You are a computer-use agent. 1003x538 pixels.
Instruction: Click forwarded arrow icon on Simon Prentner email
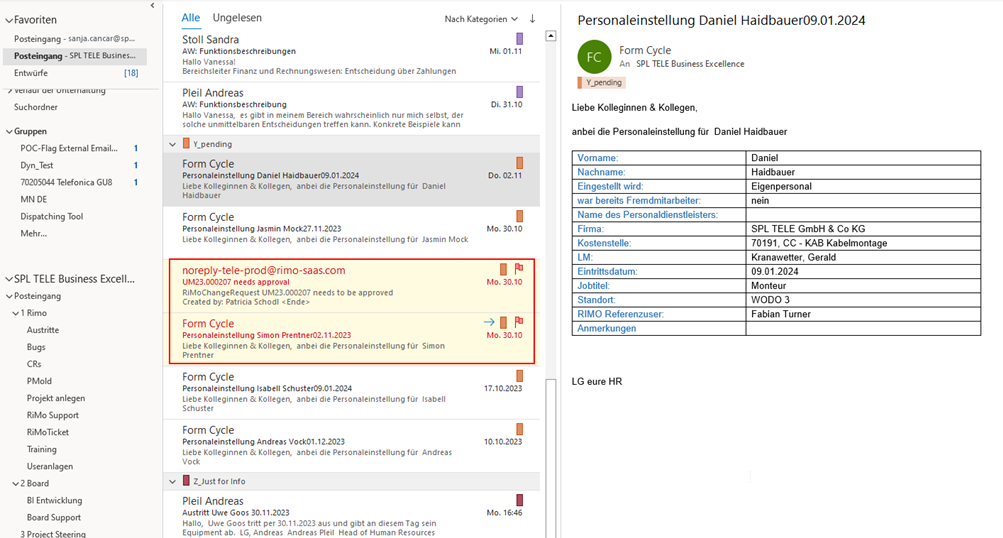point(489,322)
